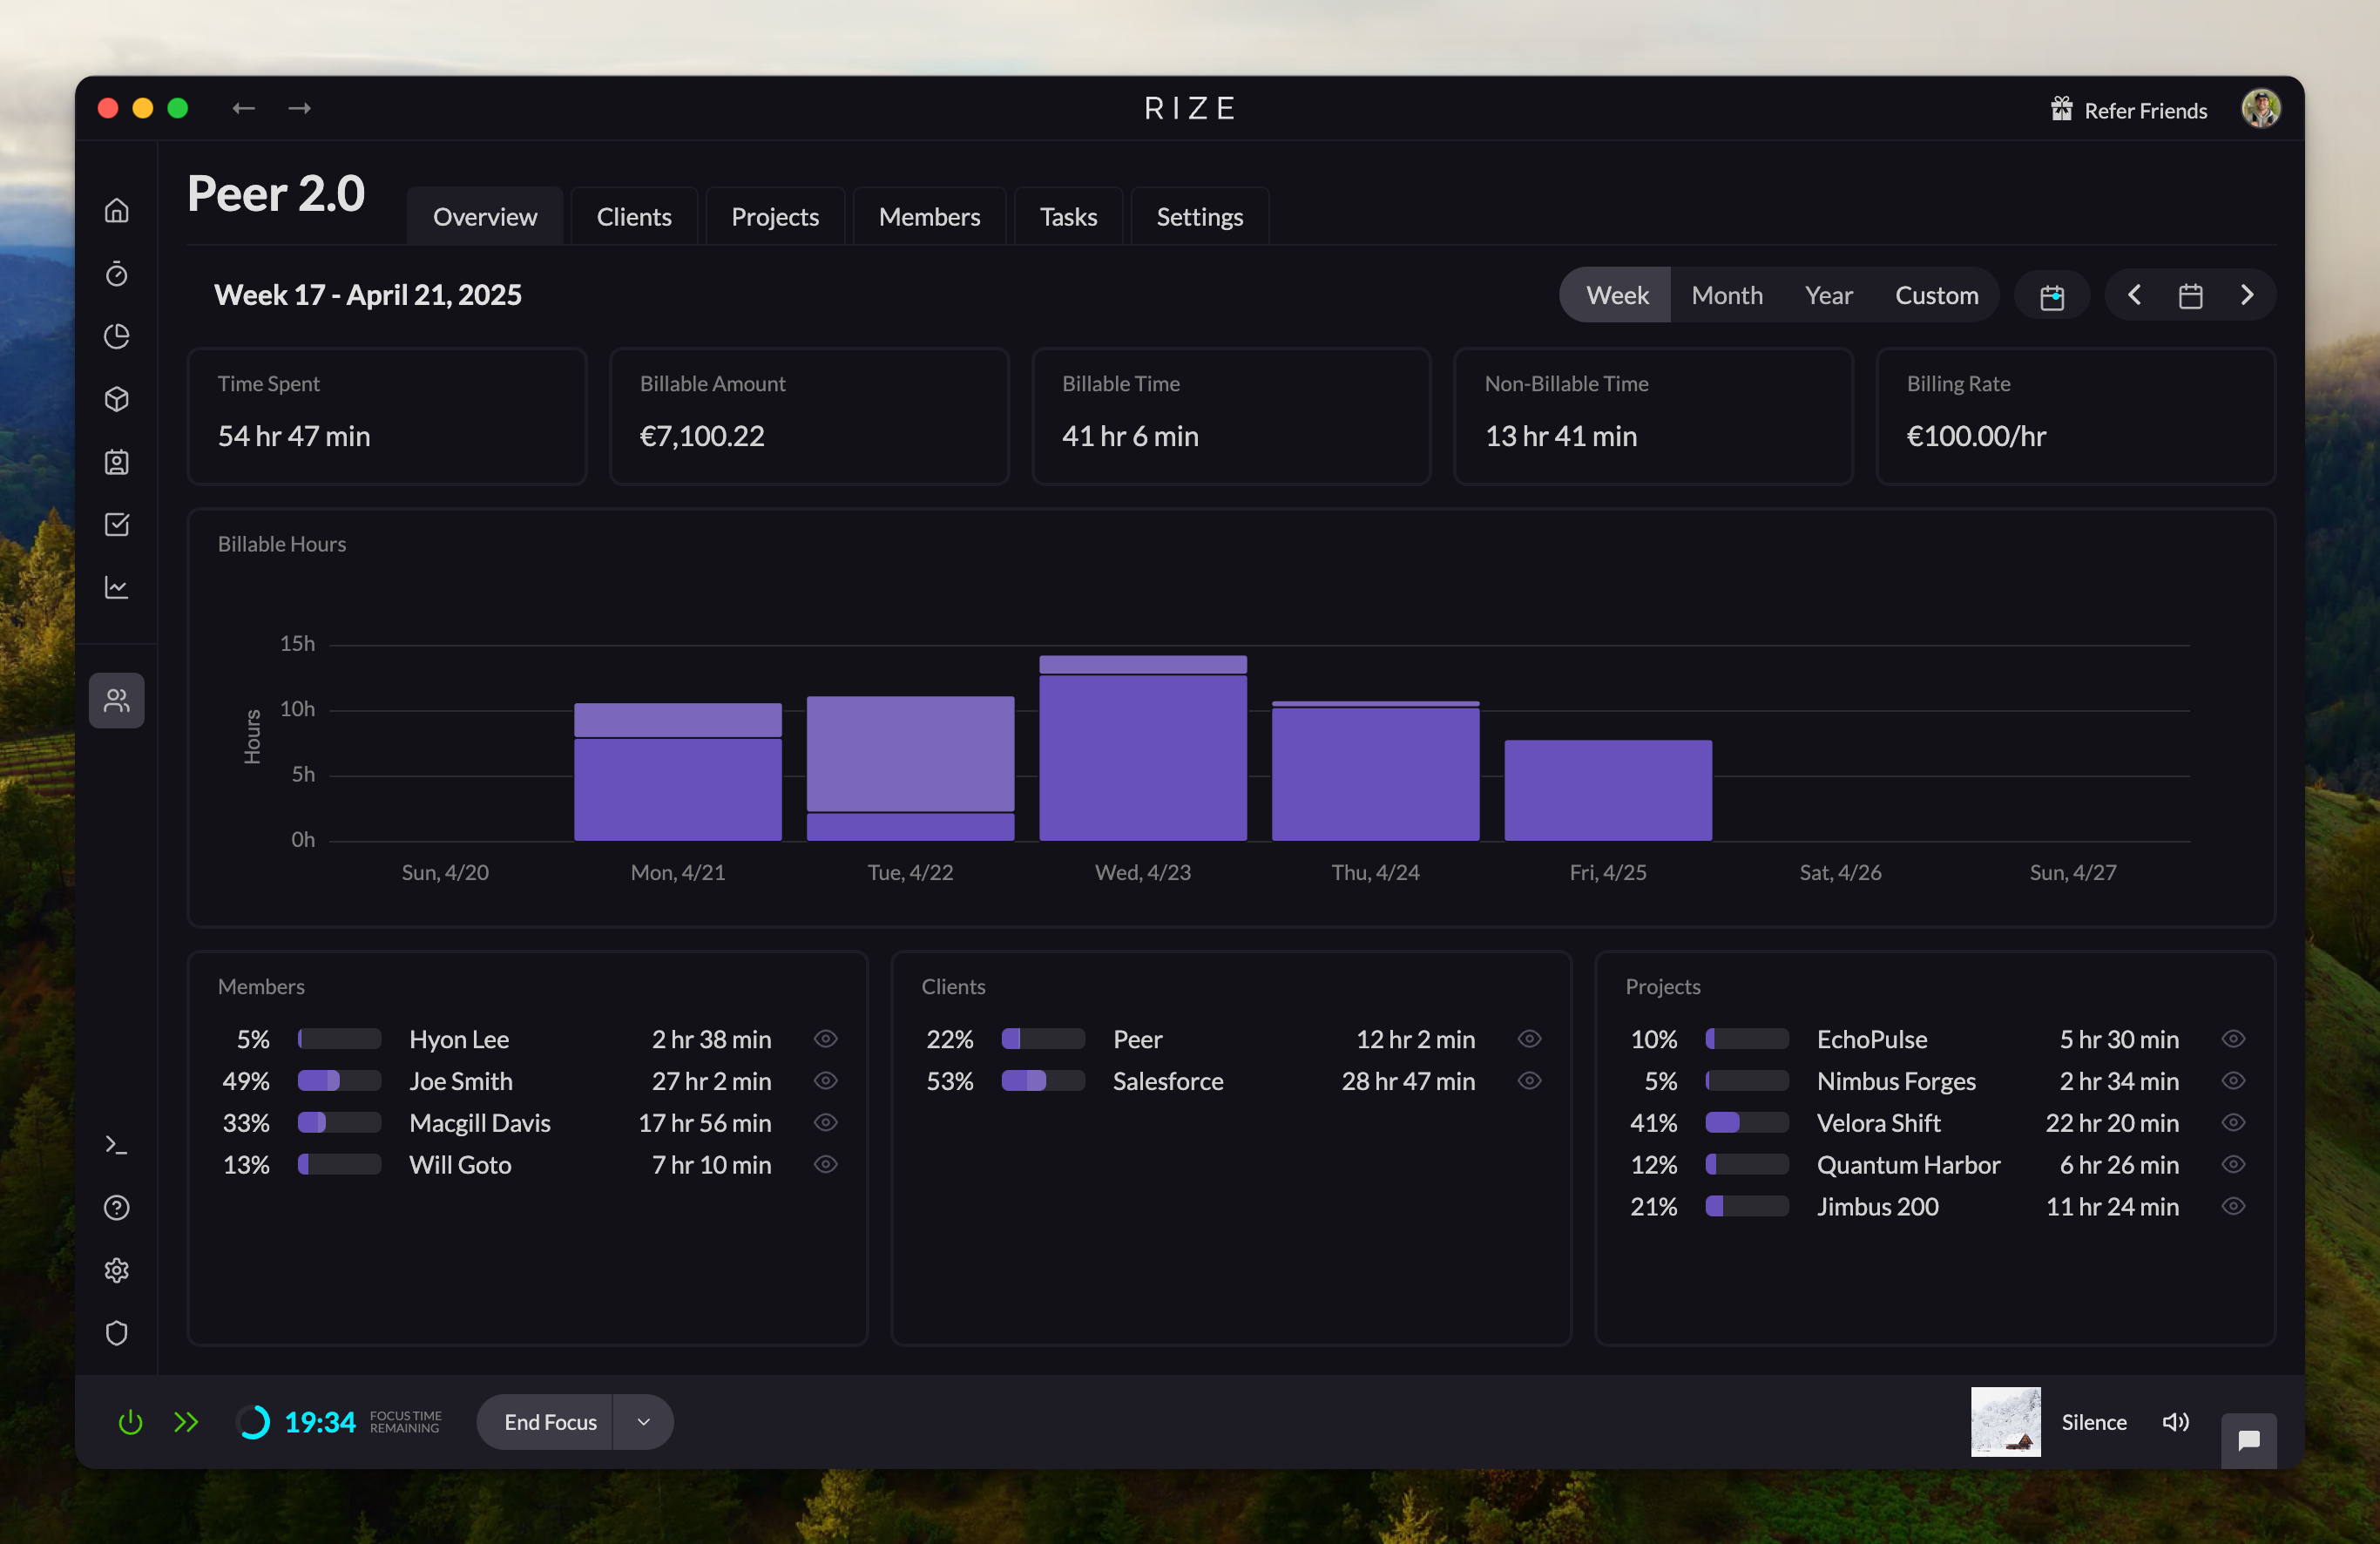
Task: Open Refer Friends in the title bar
Action: [2144, 110]
